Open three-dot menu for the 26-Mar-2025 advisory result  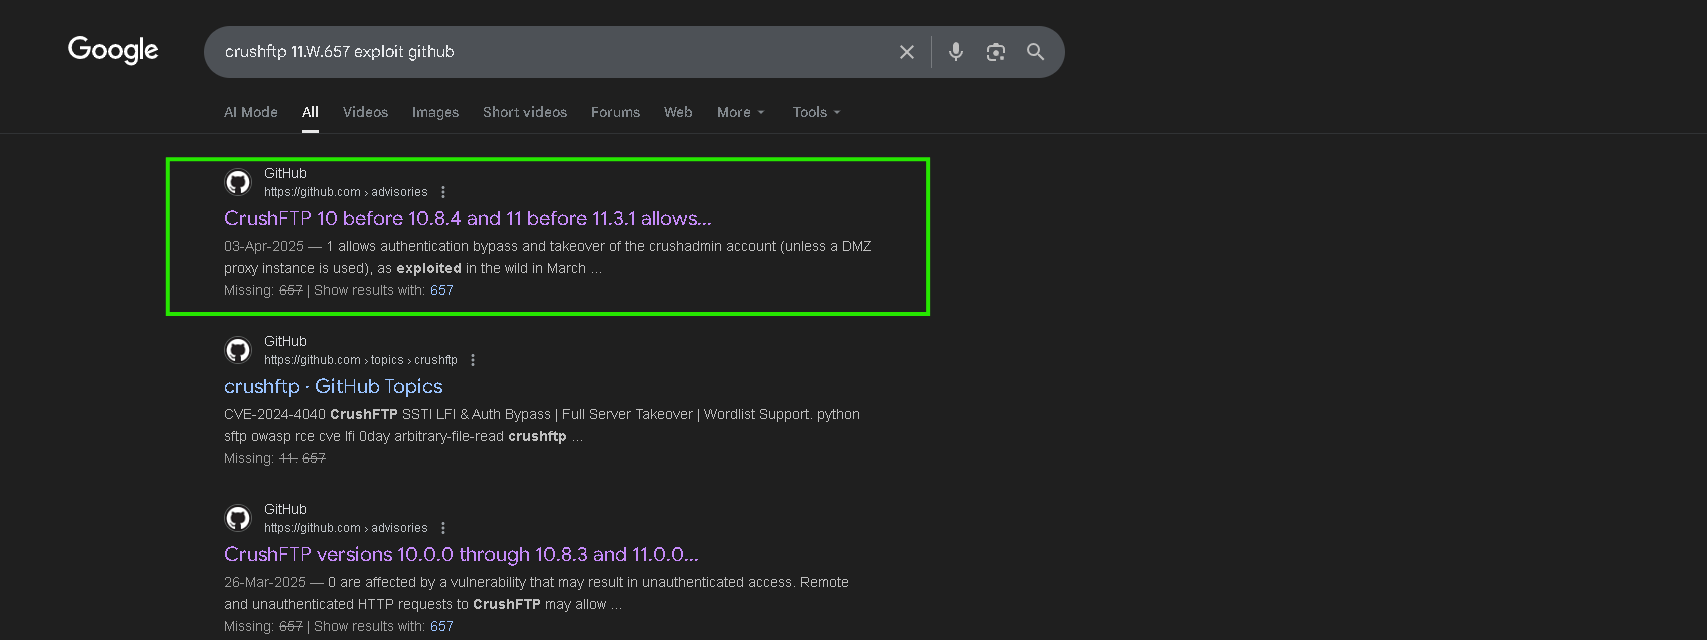tap(443, 528)
